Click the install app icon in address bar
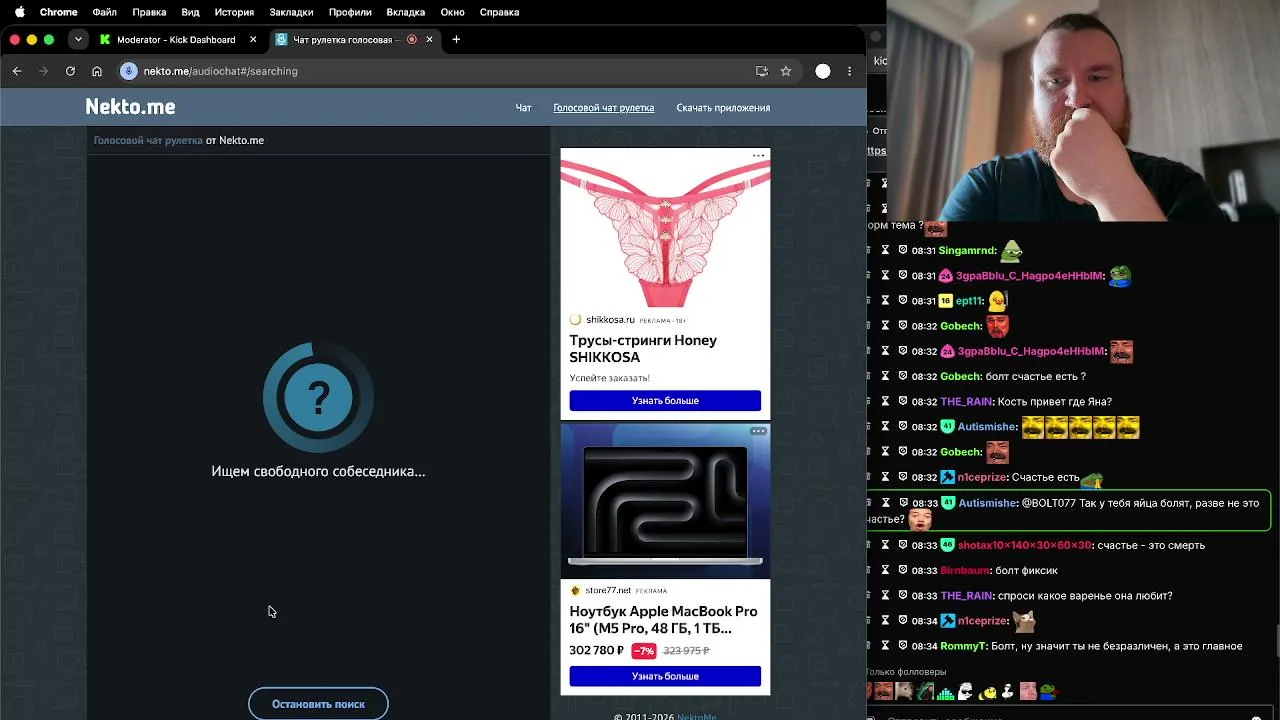Image resolution: width=1280 pixels, height=720 pixels. 762,71
